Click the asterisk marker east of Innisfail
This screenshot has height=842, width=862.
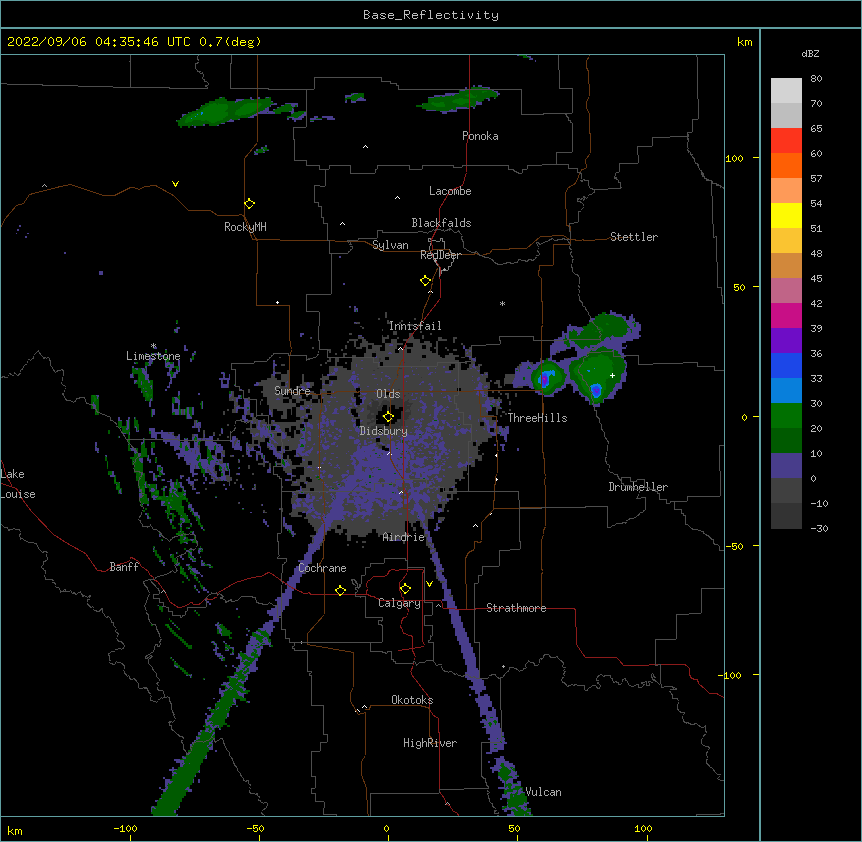502,303
